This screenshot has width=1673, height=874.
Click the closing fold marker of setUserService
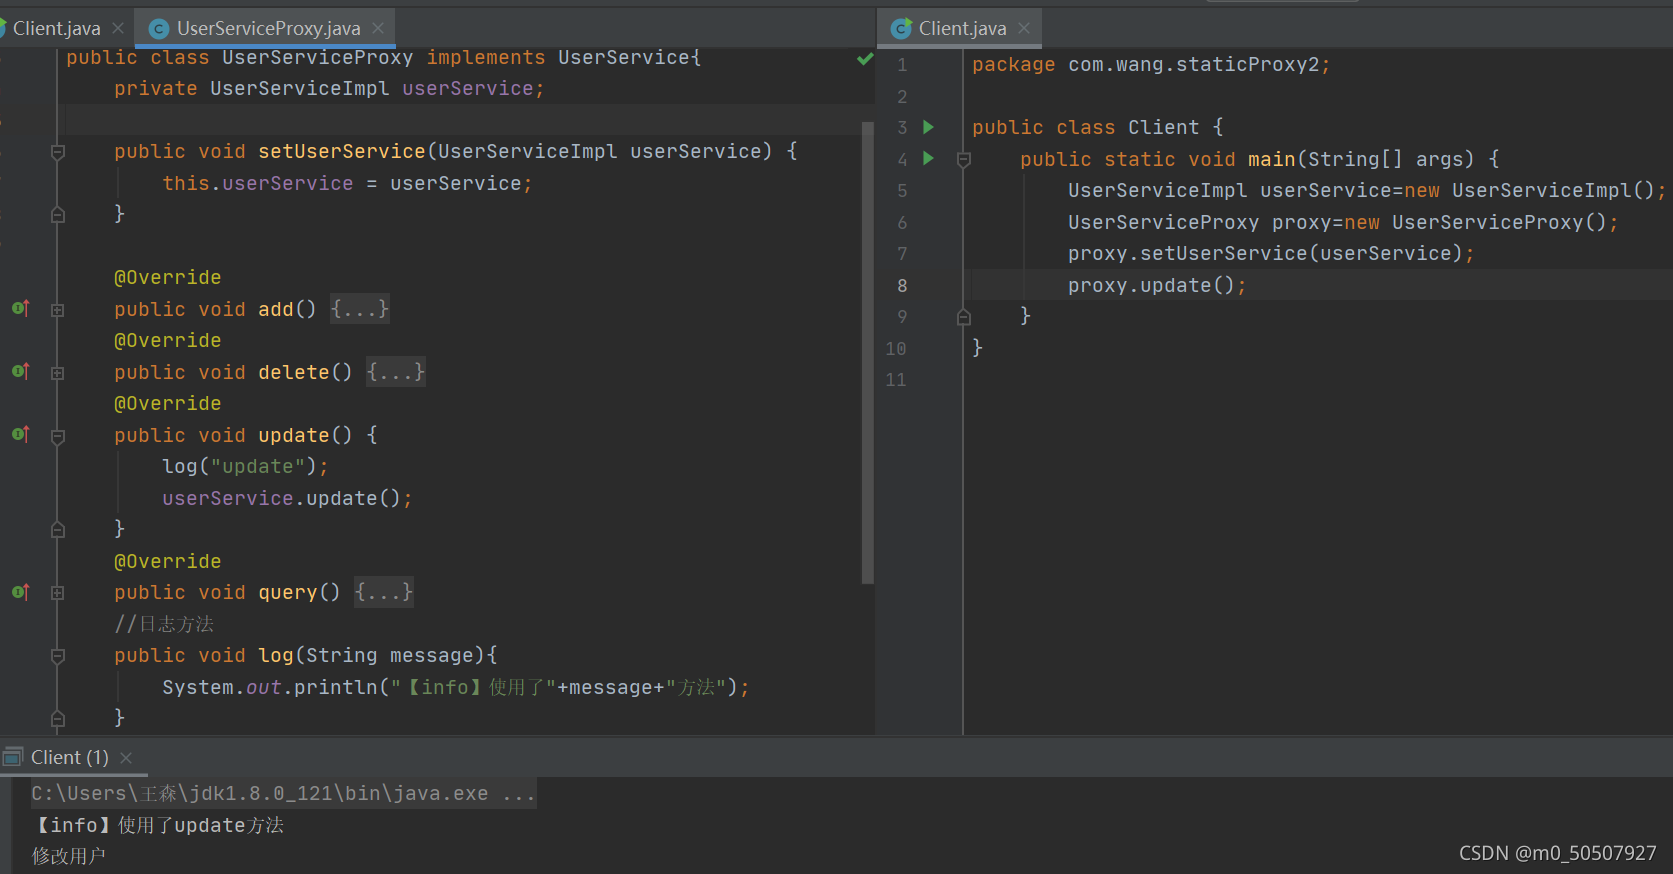coord(58,214)
